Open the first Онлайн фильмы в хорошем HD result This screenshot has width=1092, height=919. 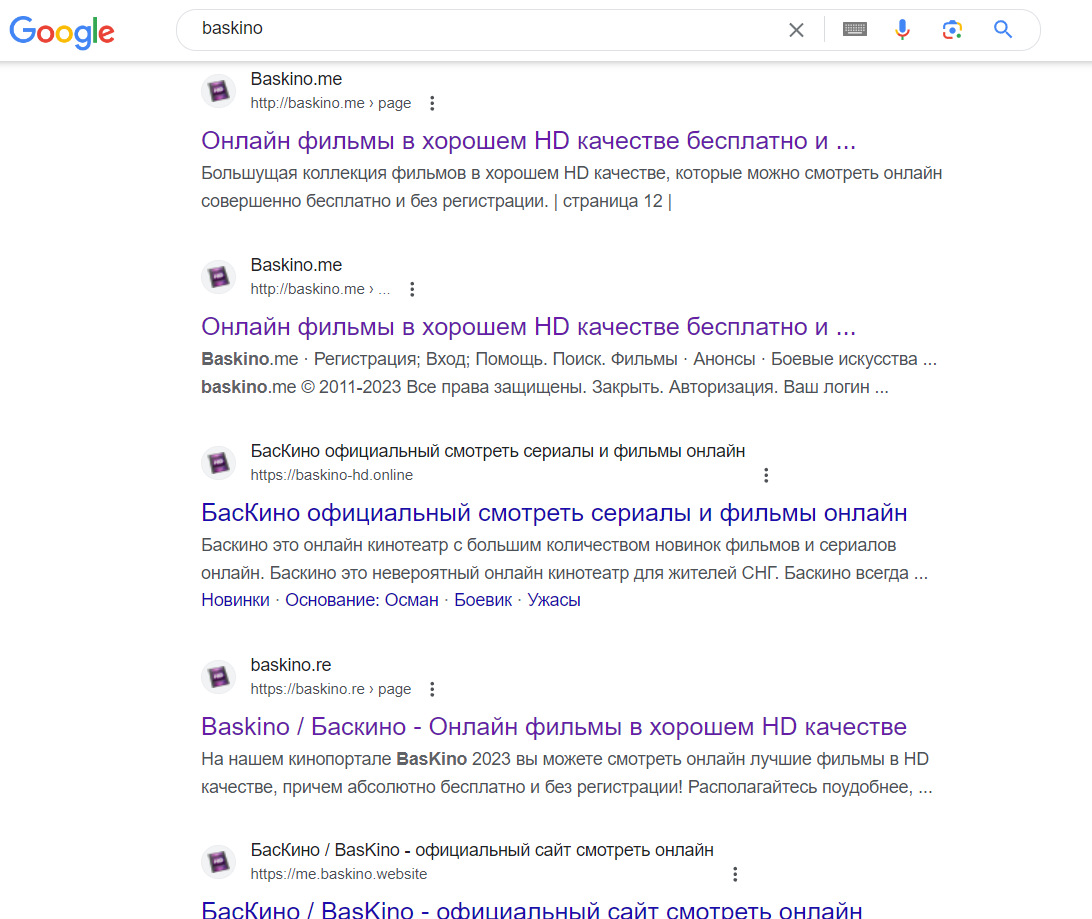click(x=529, y=141)
